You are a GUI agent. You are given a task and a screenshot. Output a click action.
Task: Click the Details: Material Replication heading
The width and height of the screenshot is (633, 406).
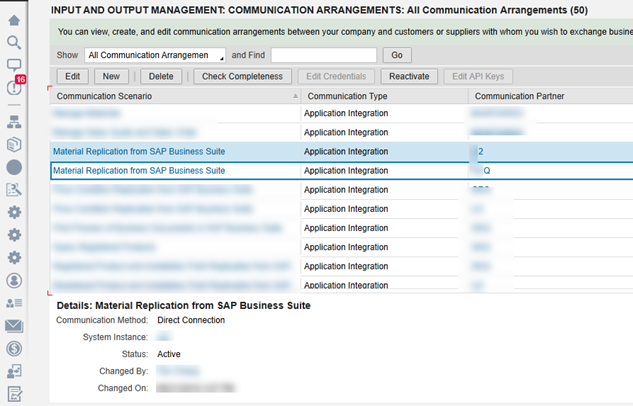pos(183,306)
